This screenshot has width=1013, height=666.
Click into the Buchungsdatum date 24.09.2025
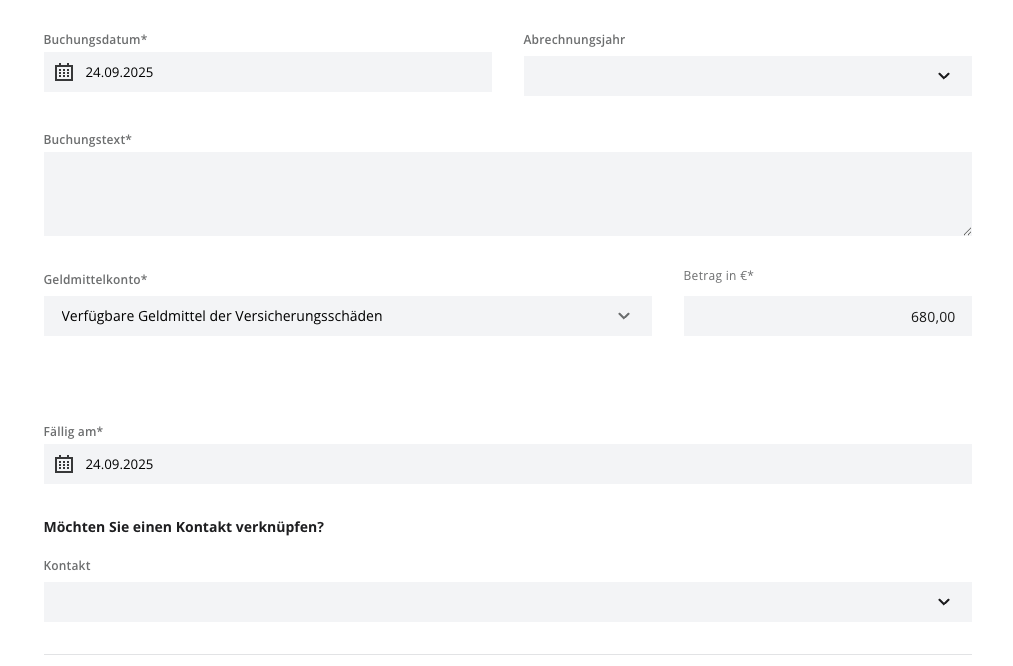click(120, 72)
